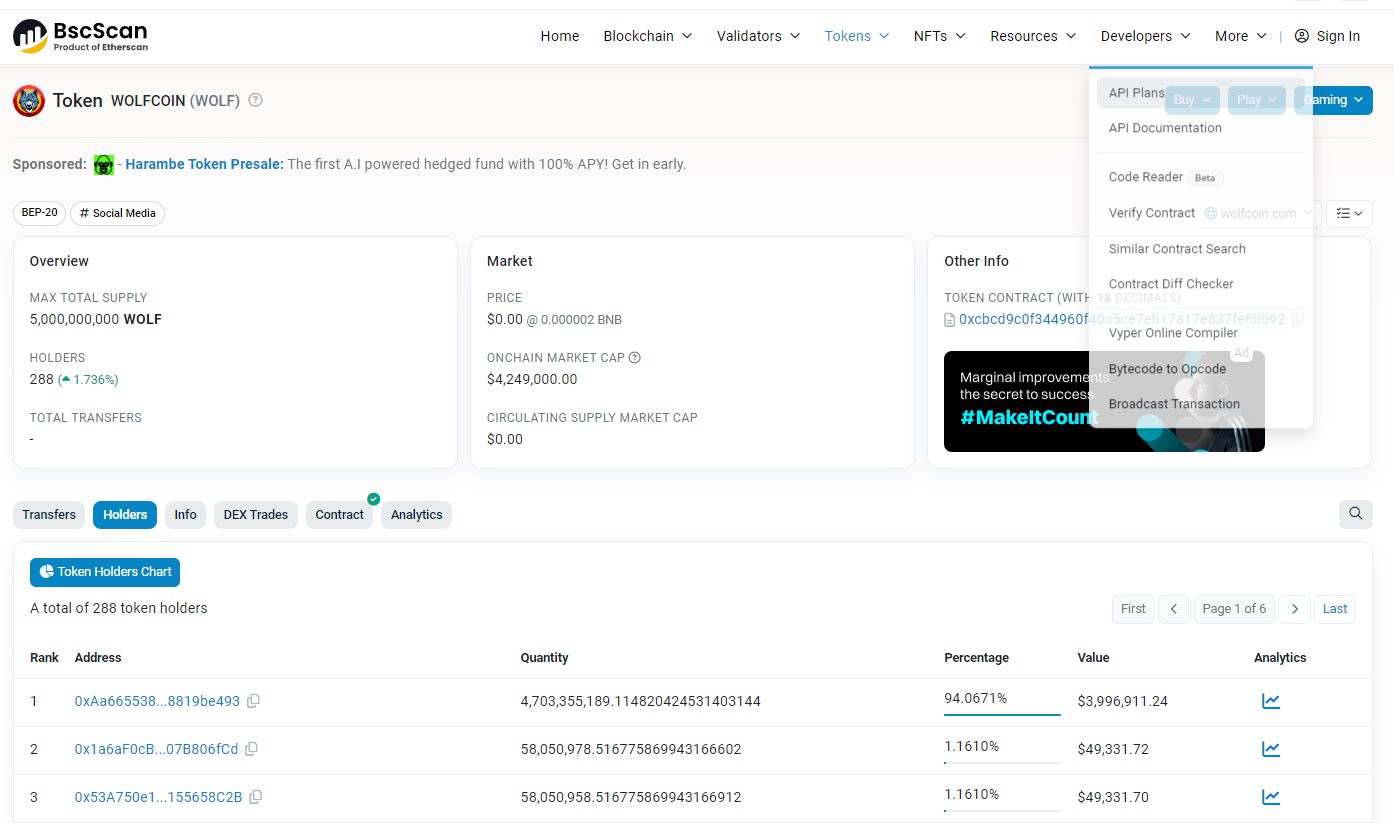1394x823 pixels.
Task: Click the Onchain Market Cap info icon
Action: [x=634, y=358]
